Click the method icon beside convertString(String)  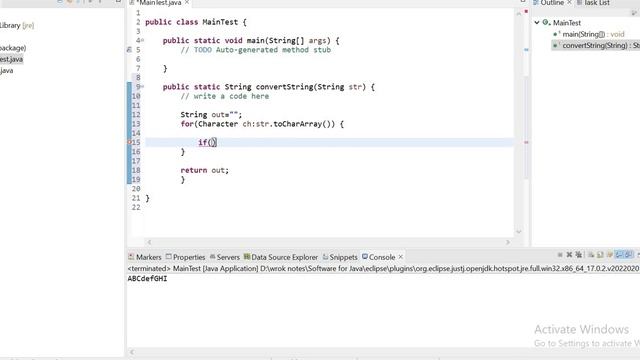point(556,45)
